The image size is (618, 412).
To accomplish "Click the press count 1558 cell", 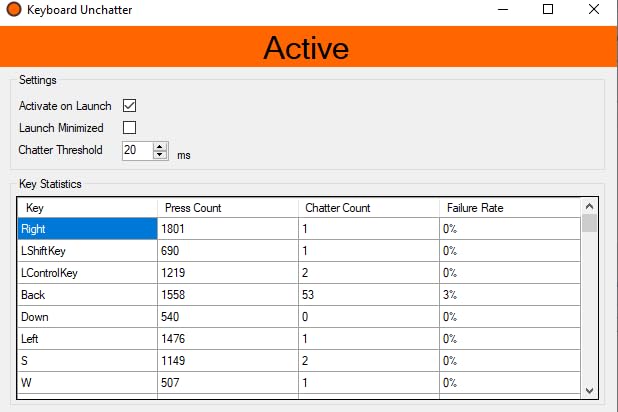I will click(x=228, y=295).
